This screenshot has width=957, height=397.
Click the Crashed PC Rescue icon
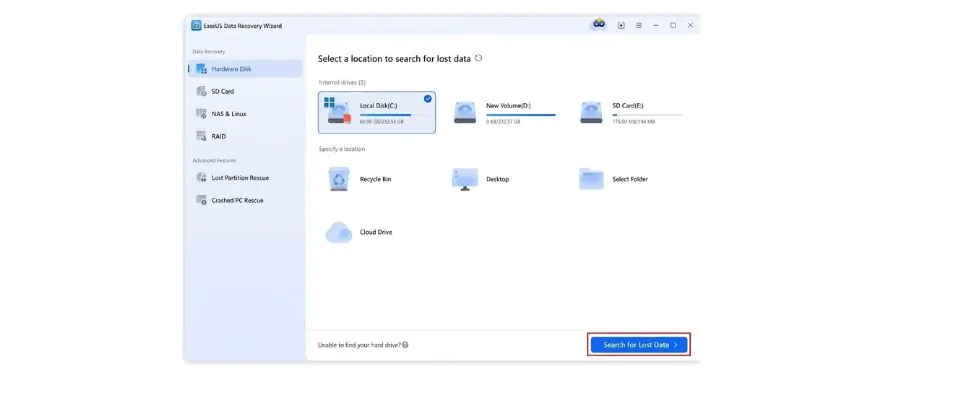pyautogui.click(x=201, y=200)
